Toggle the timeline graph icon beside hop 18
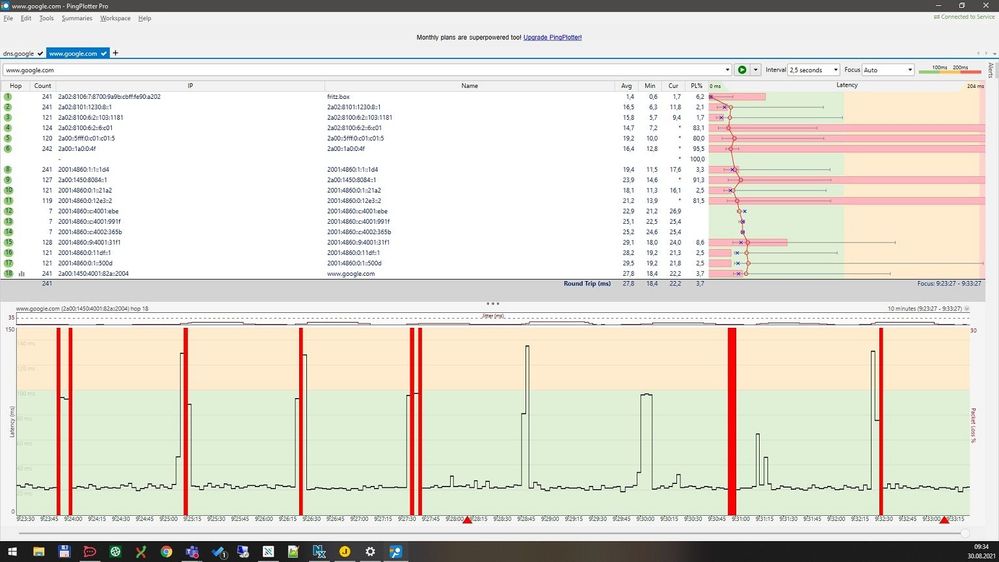Image resolution: width=999 pixels, height=562 pixels. [22, 273]
